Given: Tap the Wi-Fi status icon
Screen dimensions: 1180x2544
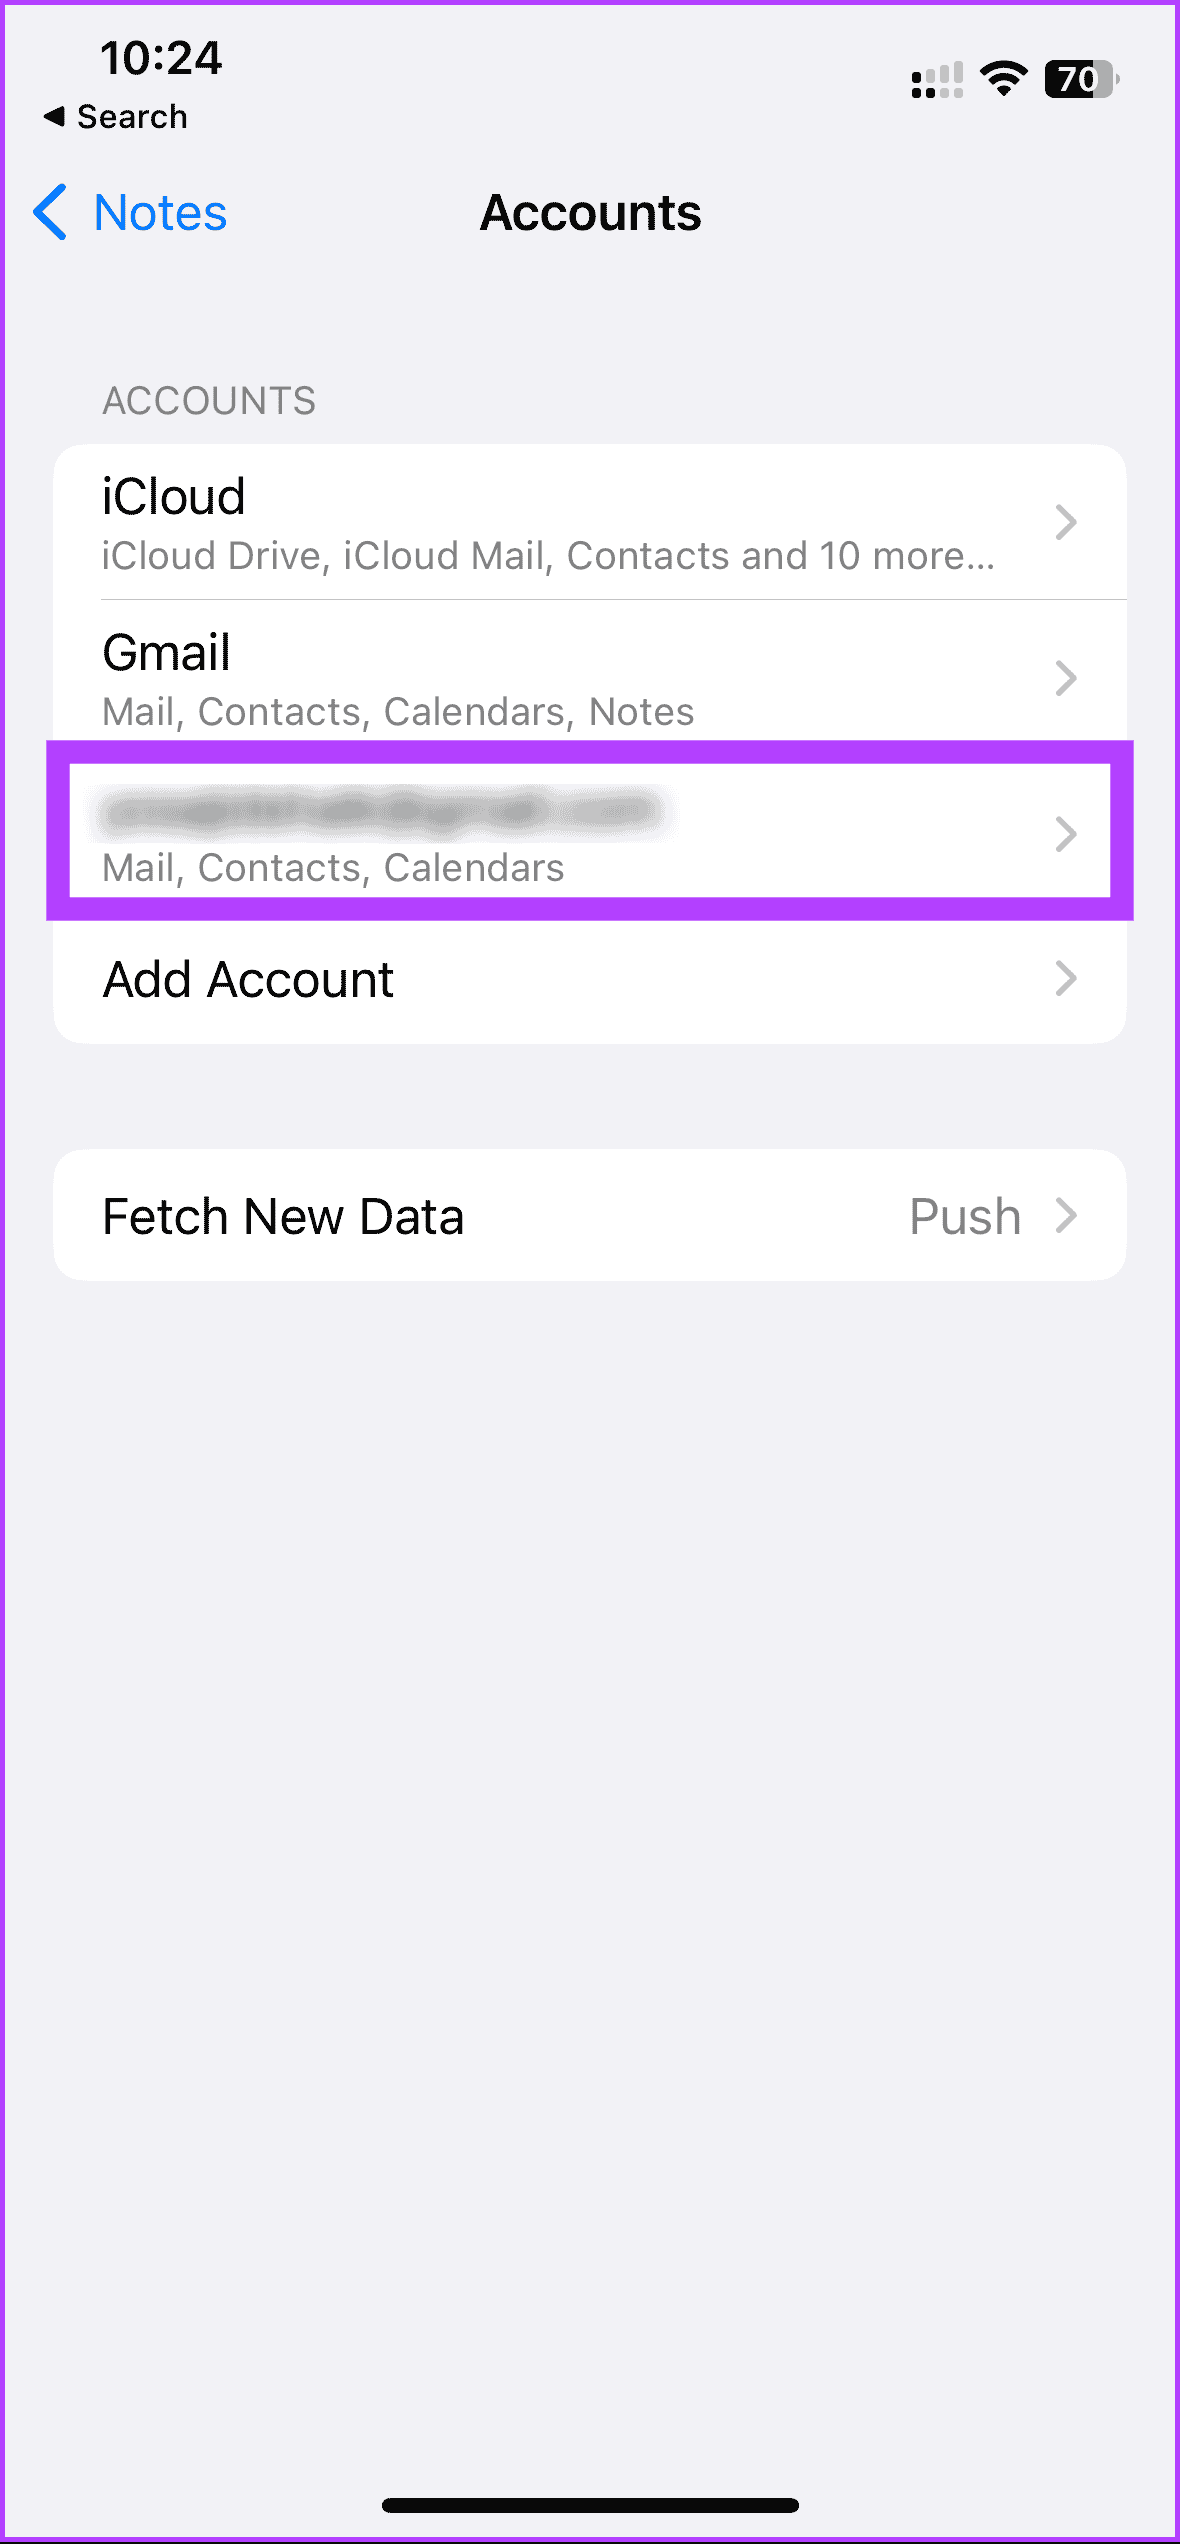Looking at the screenshot, I should pos(1003,76).
